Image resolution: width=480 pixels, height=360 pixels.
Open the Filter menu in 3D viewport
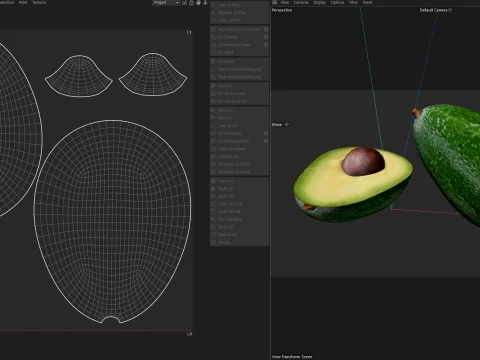pos(353,2)
